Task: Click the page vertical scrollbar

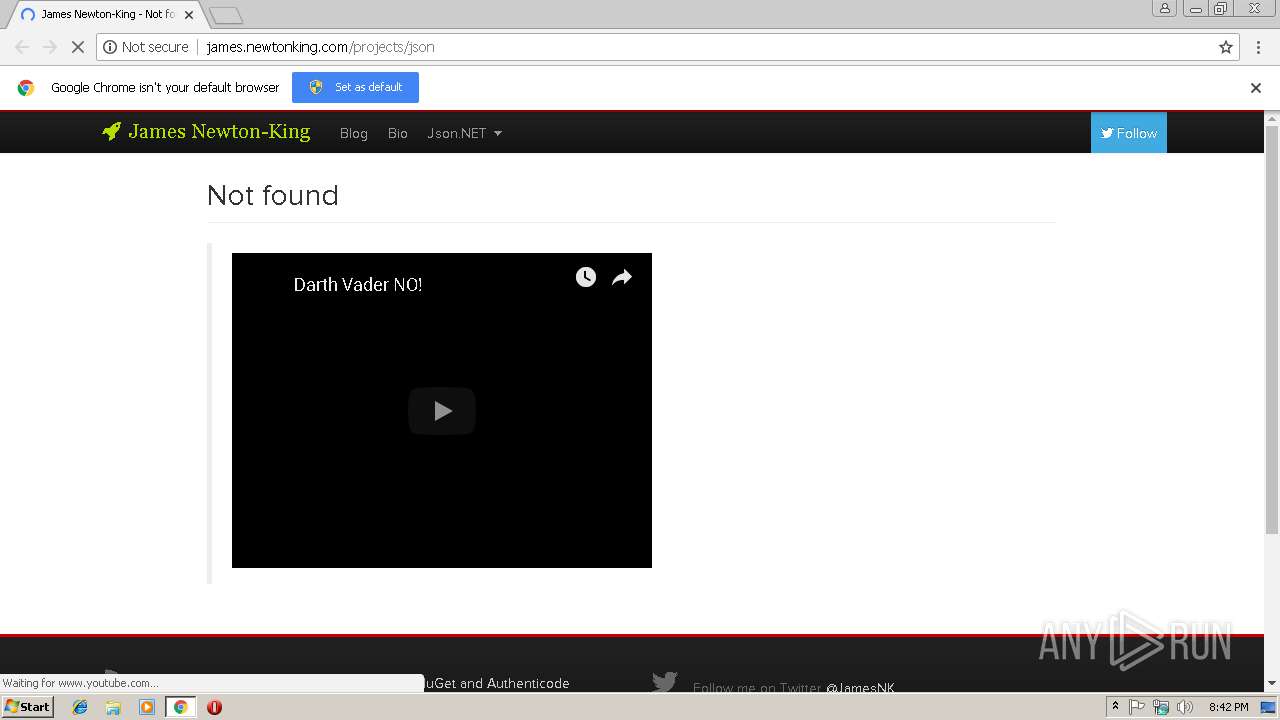Action: (1272, 330)
